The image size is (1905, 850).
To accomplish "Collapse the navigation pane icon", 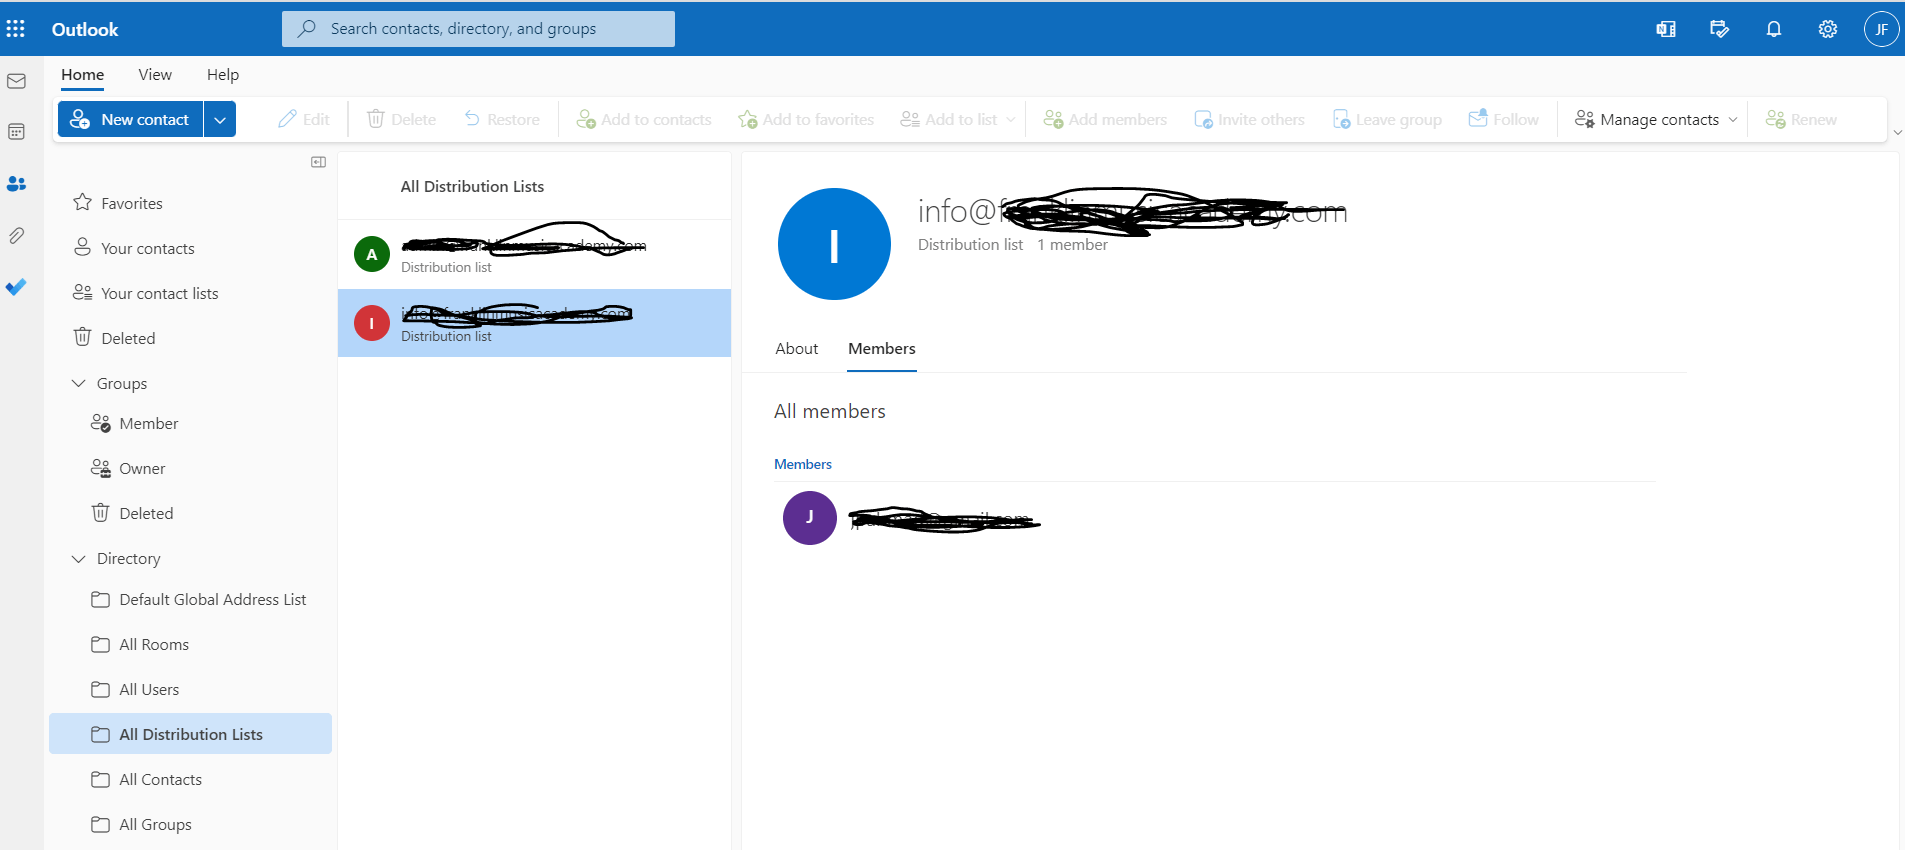I will click(x=318, y=162).
